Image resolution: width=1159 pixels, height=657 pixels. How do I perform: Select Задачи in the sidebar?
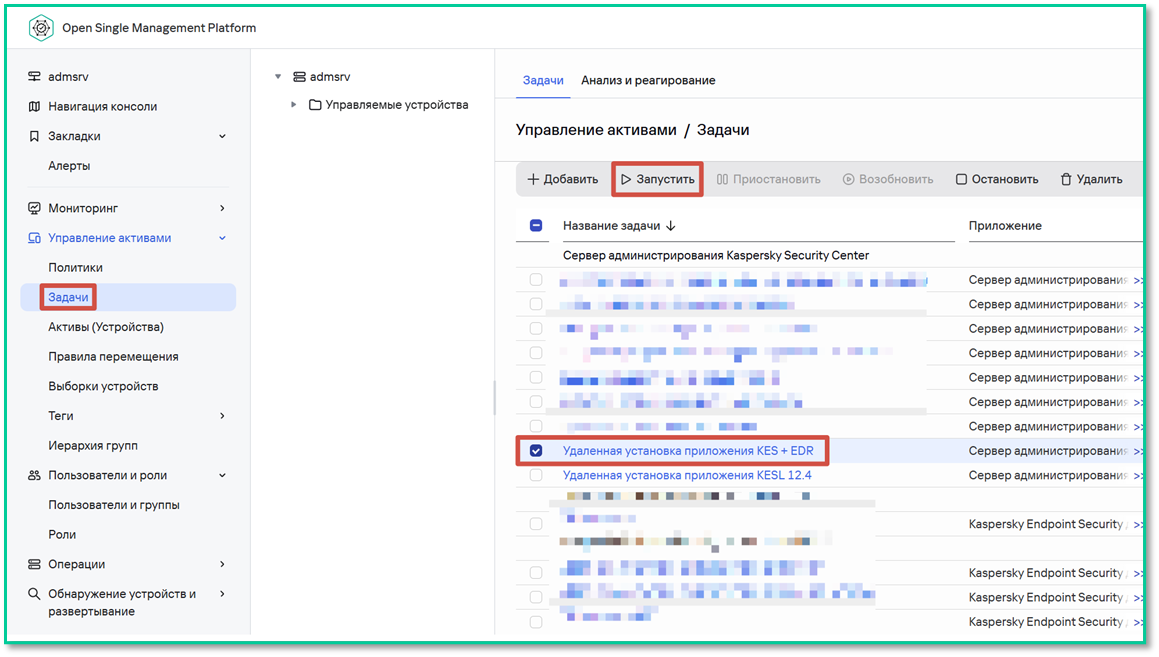point(68,297)
